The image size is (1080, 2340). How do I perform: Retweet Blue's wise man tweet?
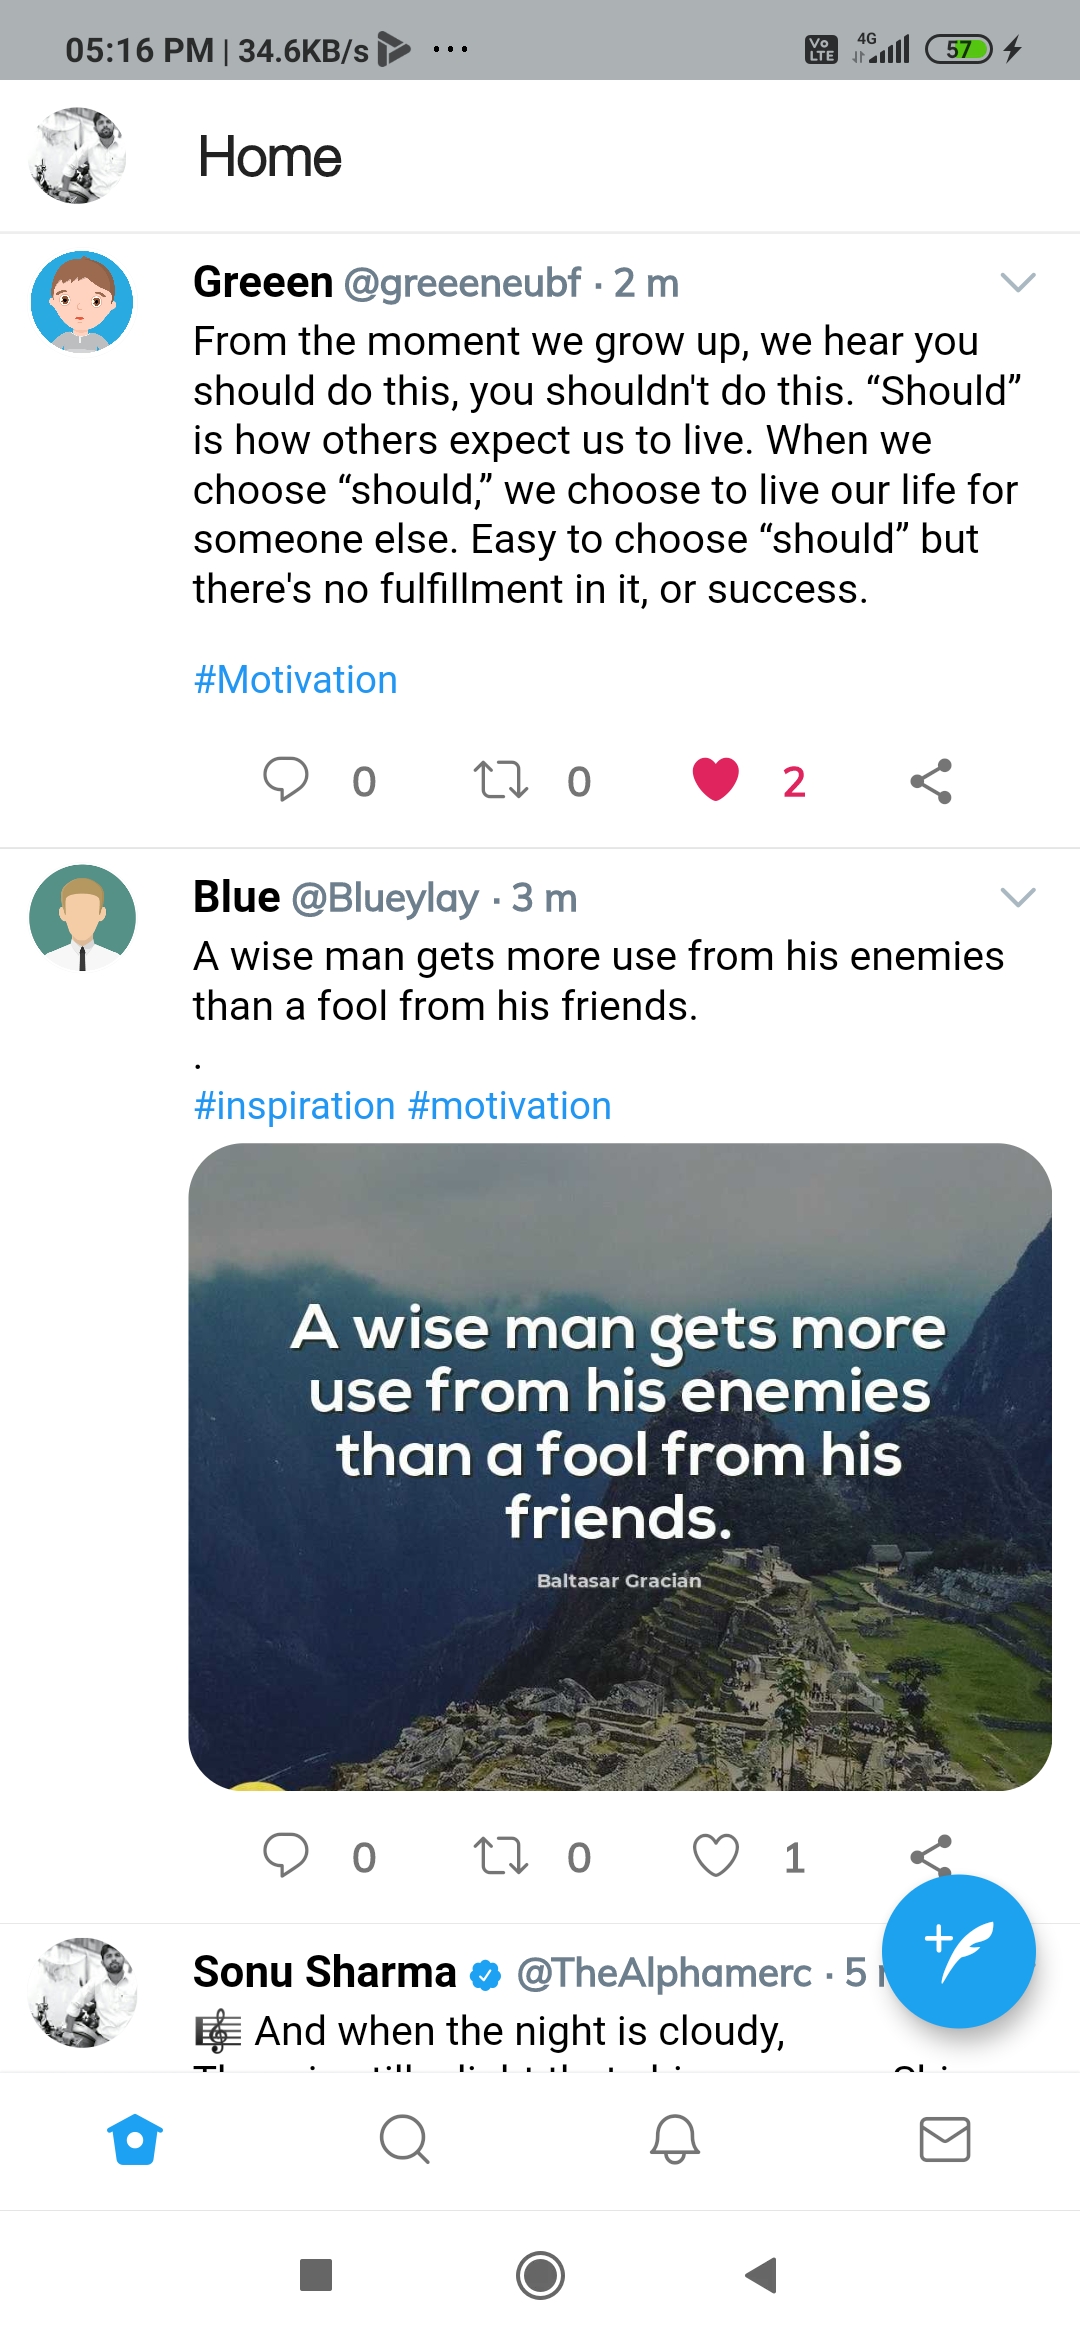click(500, 1856)
